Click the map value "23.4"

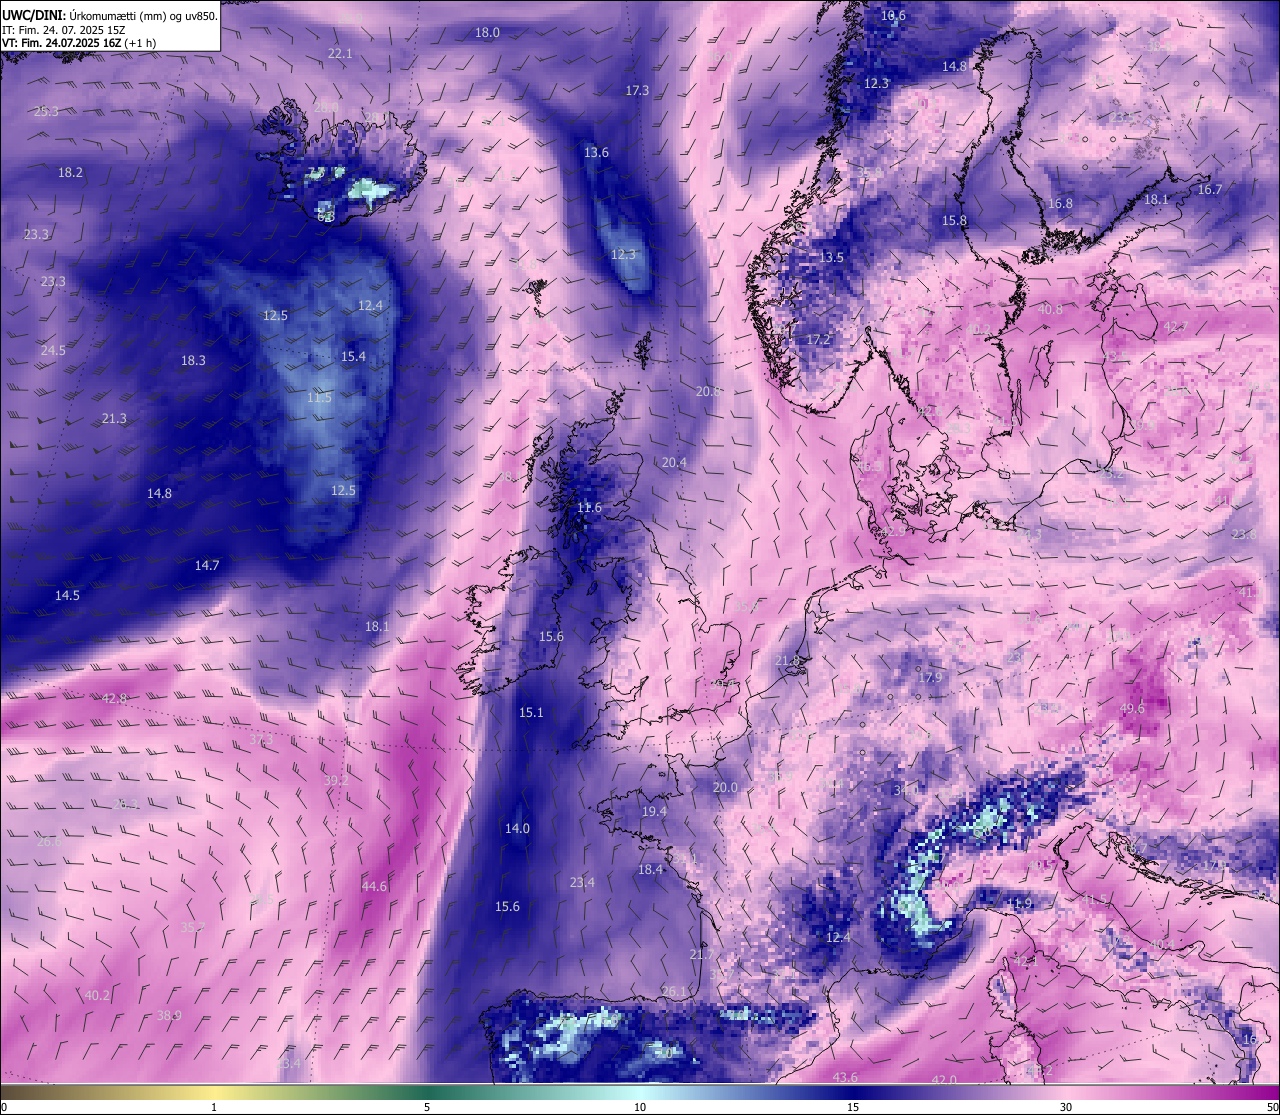click(x=582, y=882)
